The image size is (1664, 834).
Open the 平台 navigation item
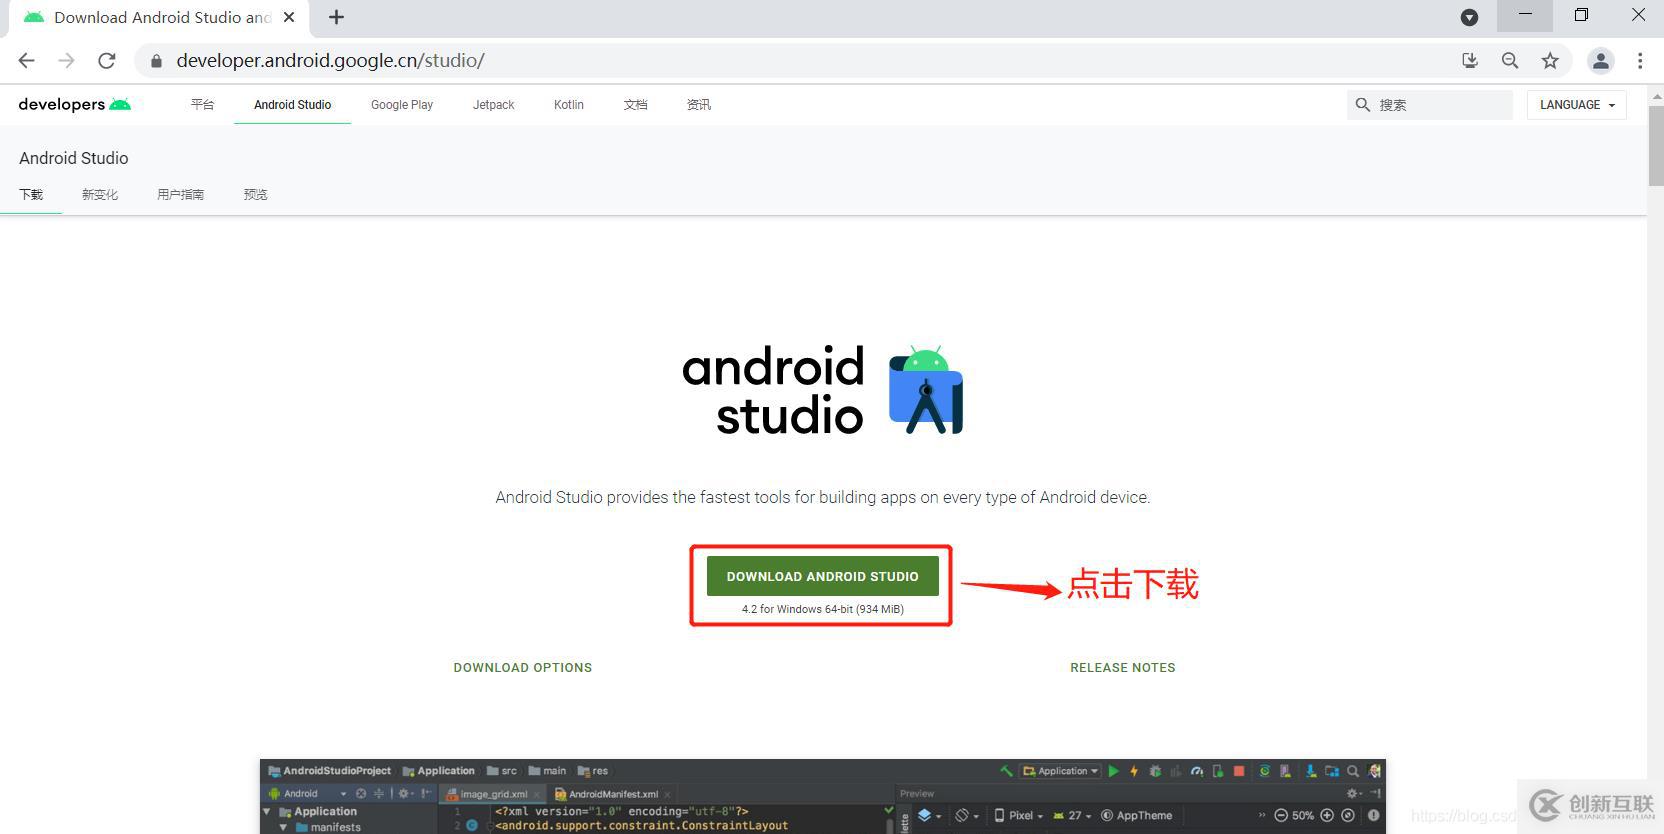coord(202,104)
